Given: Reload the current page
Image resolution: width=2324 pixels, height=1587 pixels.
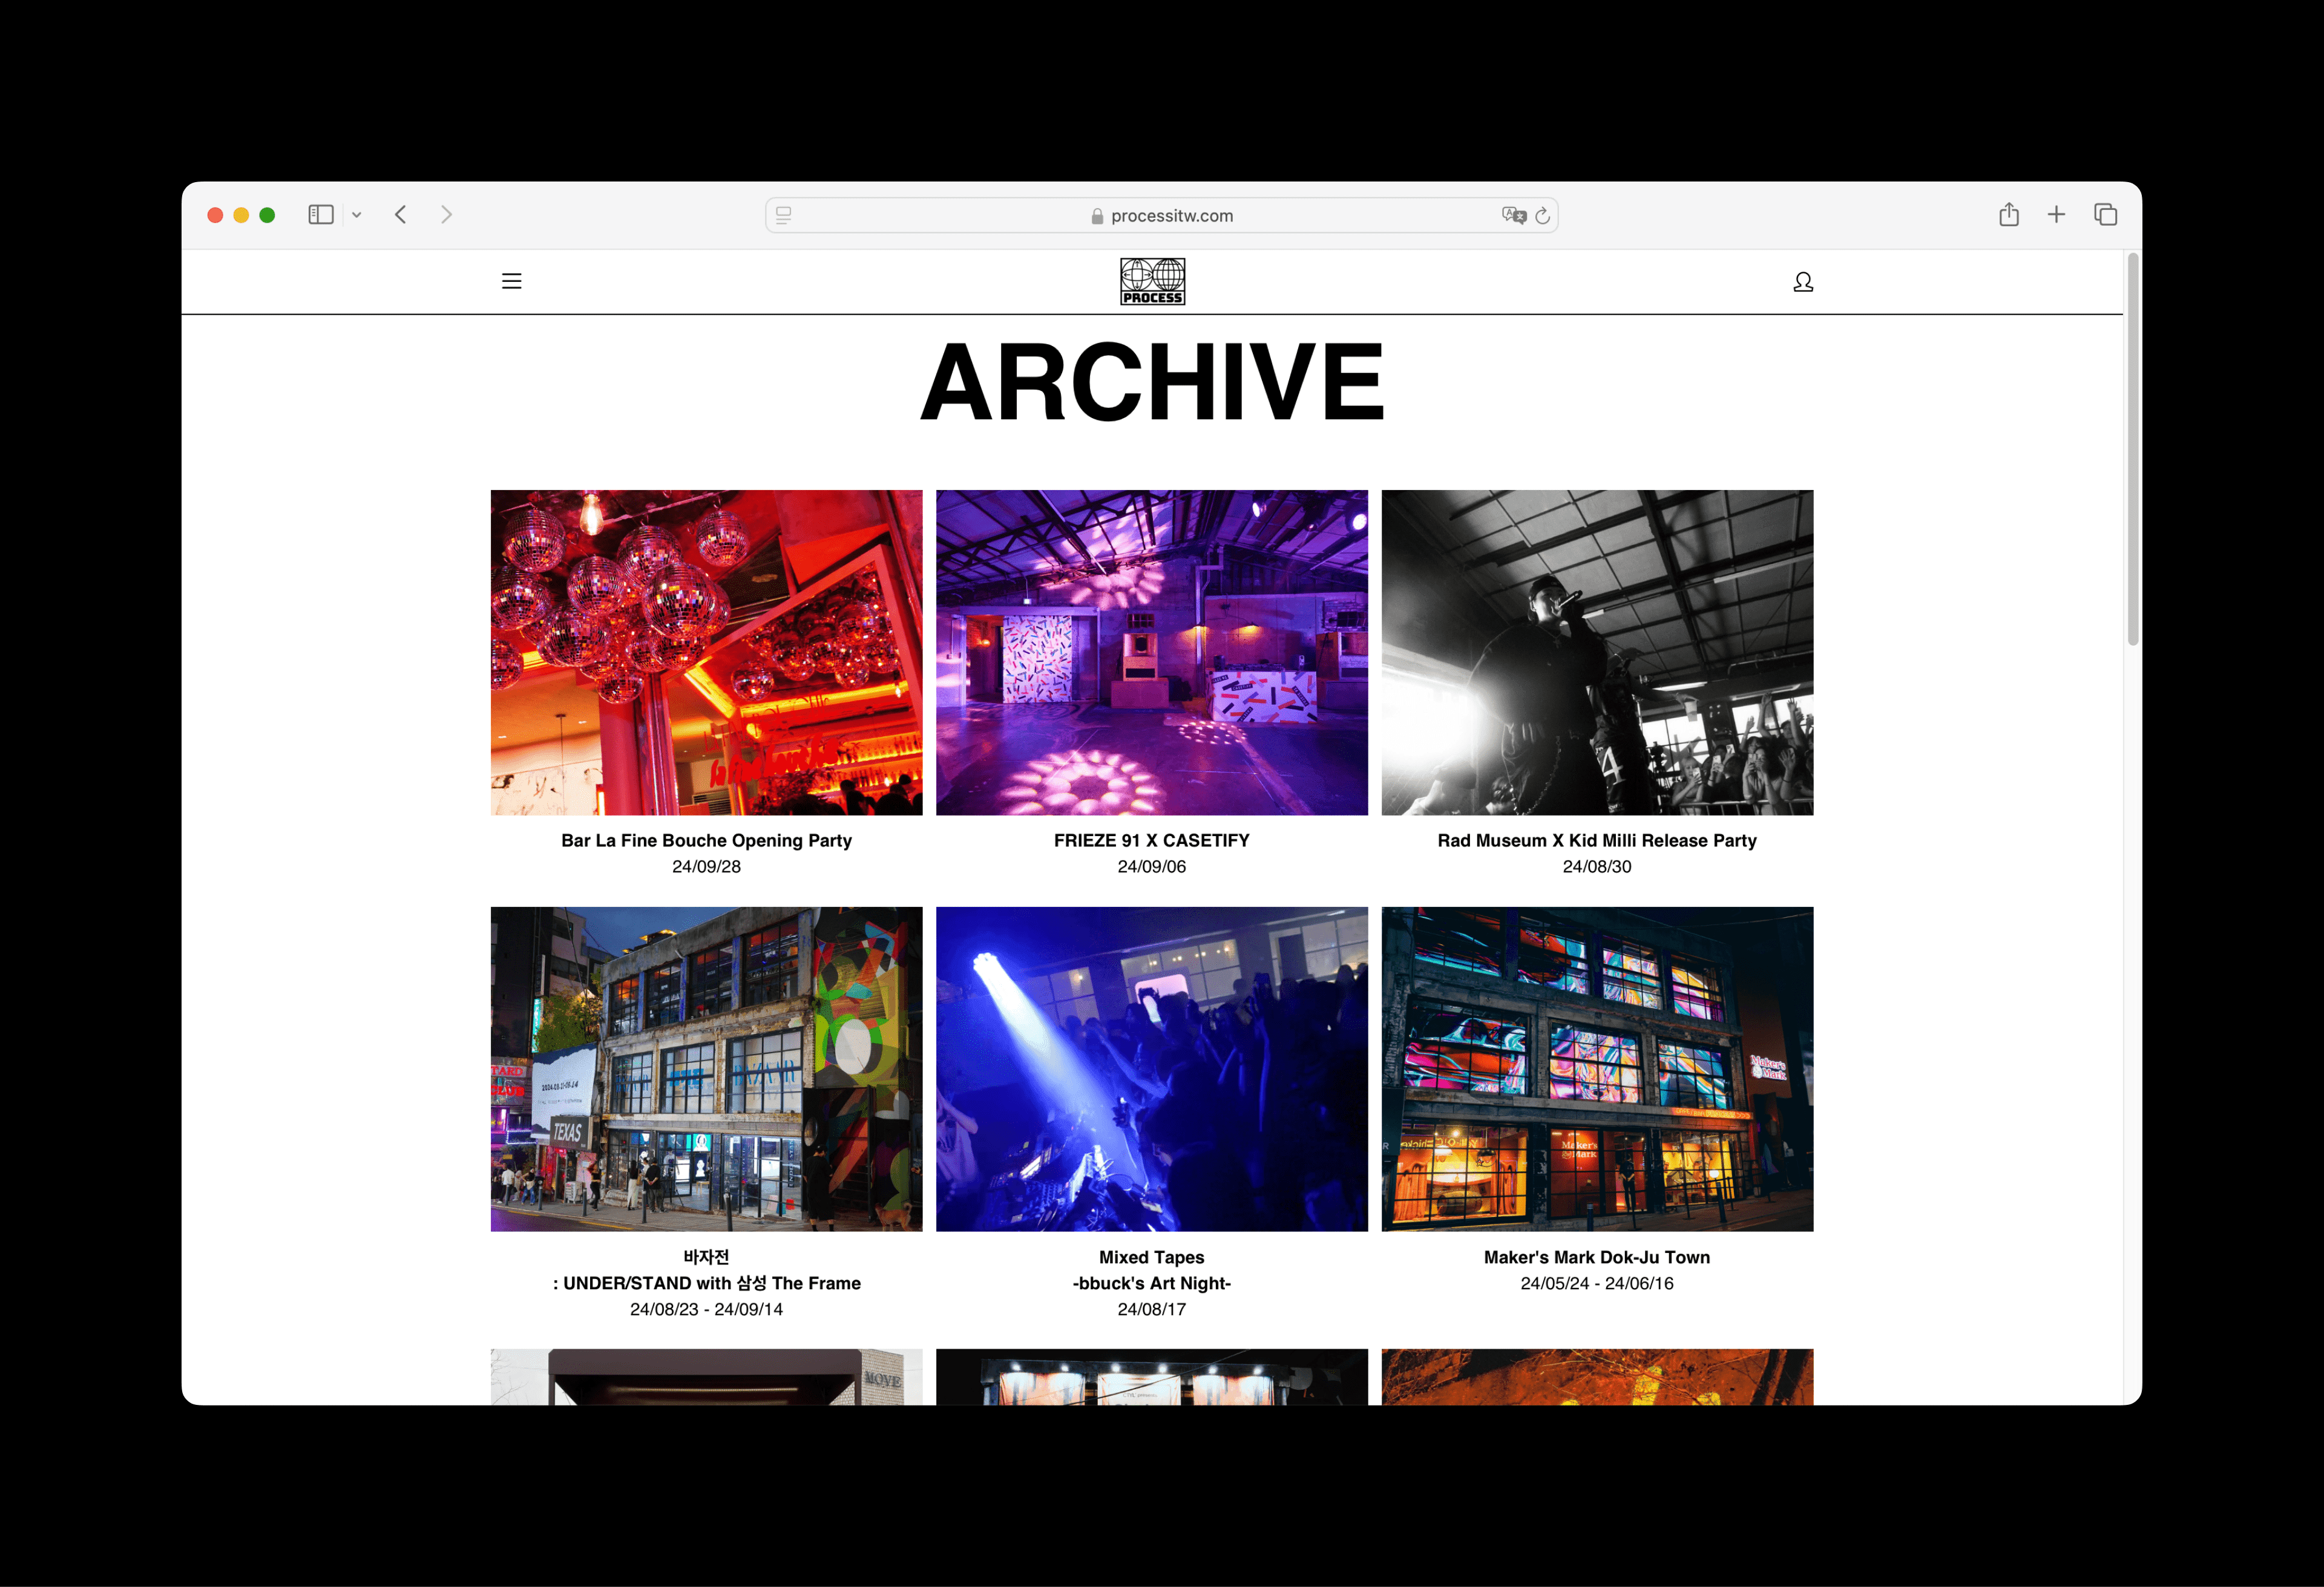Looking at the screenshot, I should pyautogui.click(x=1542, y=215).
